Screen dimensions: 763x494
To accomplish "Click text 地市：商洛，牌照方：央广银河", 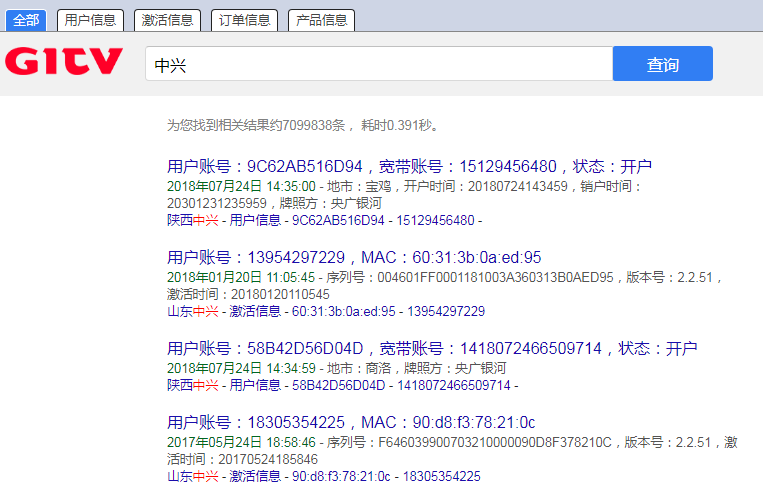I will click(x=417, y=368).
